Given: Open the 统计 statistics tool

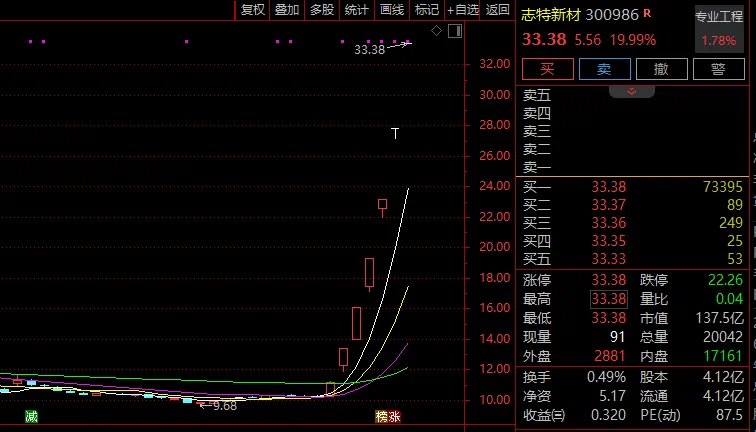Looking at the screenshot, I should [x=356, y=10].
